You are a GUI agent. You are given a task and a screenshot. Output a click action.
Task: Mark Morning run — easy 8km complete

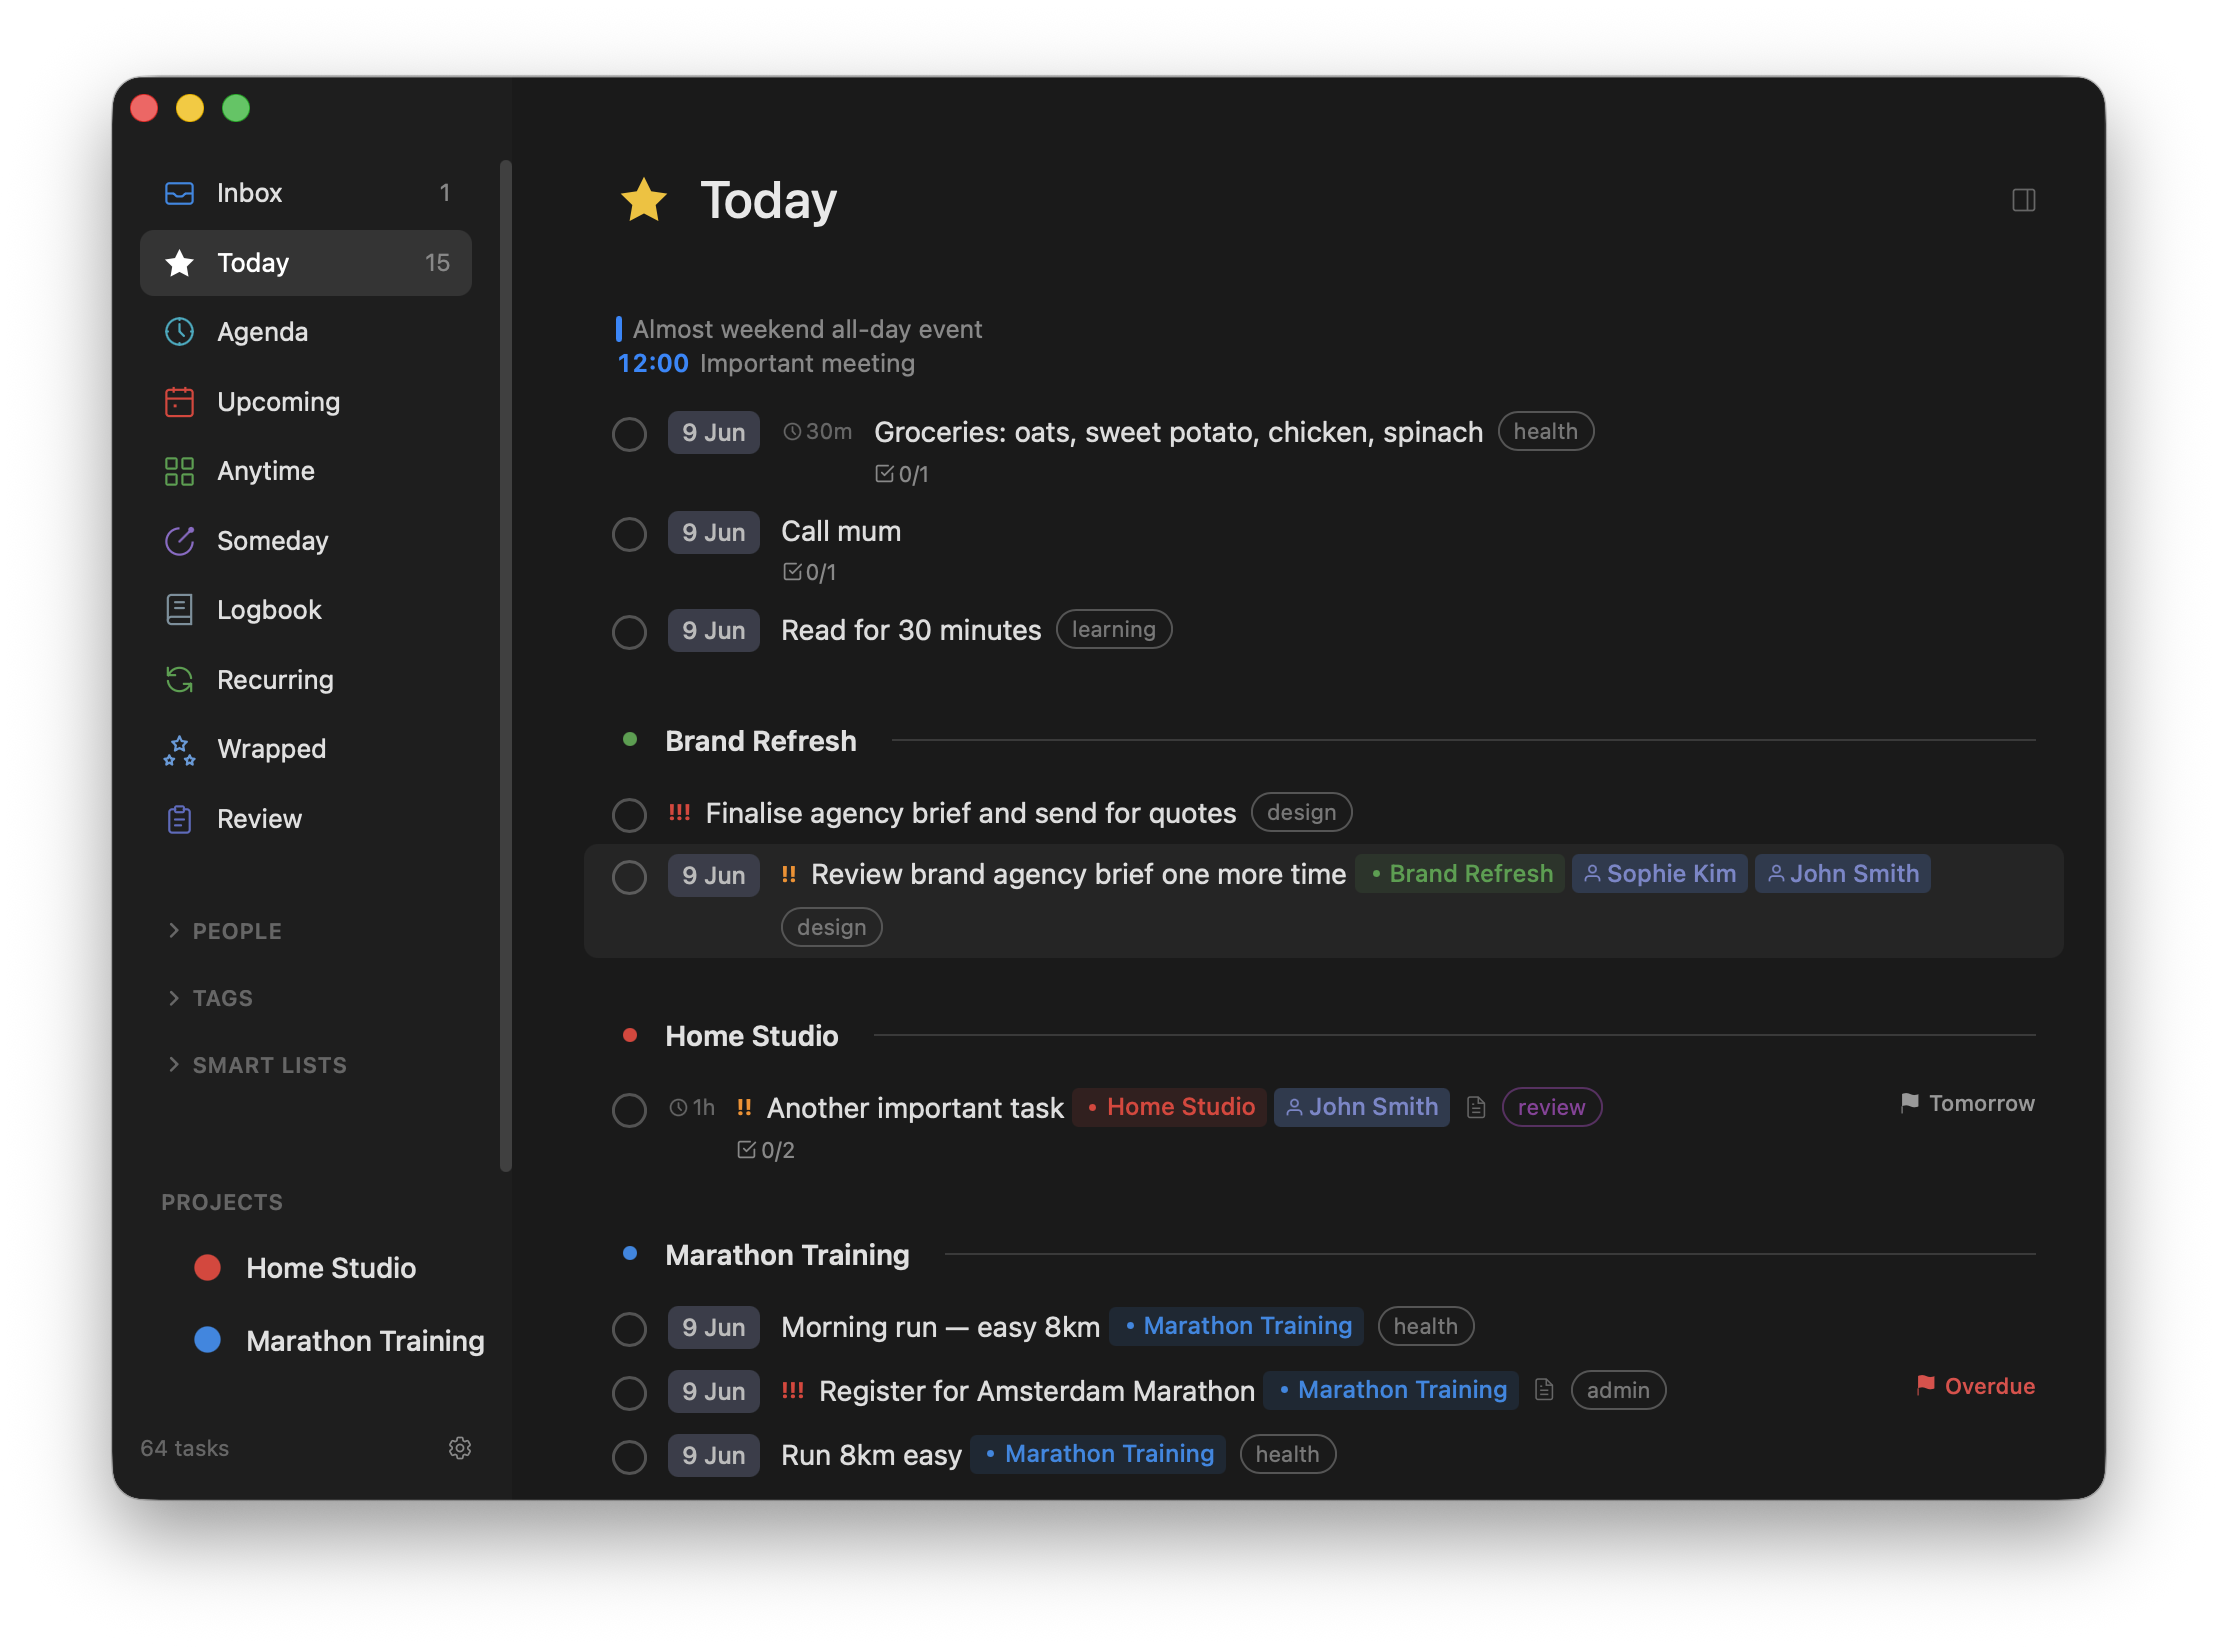629,1328
